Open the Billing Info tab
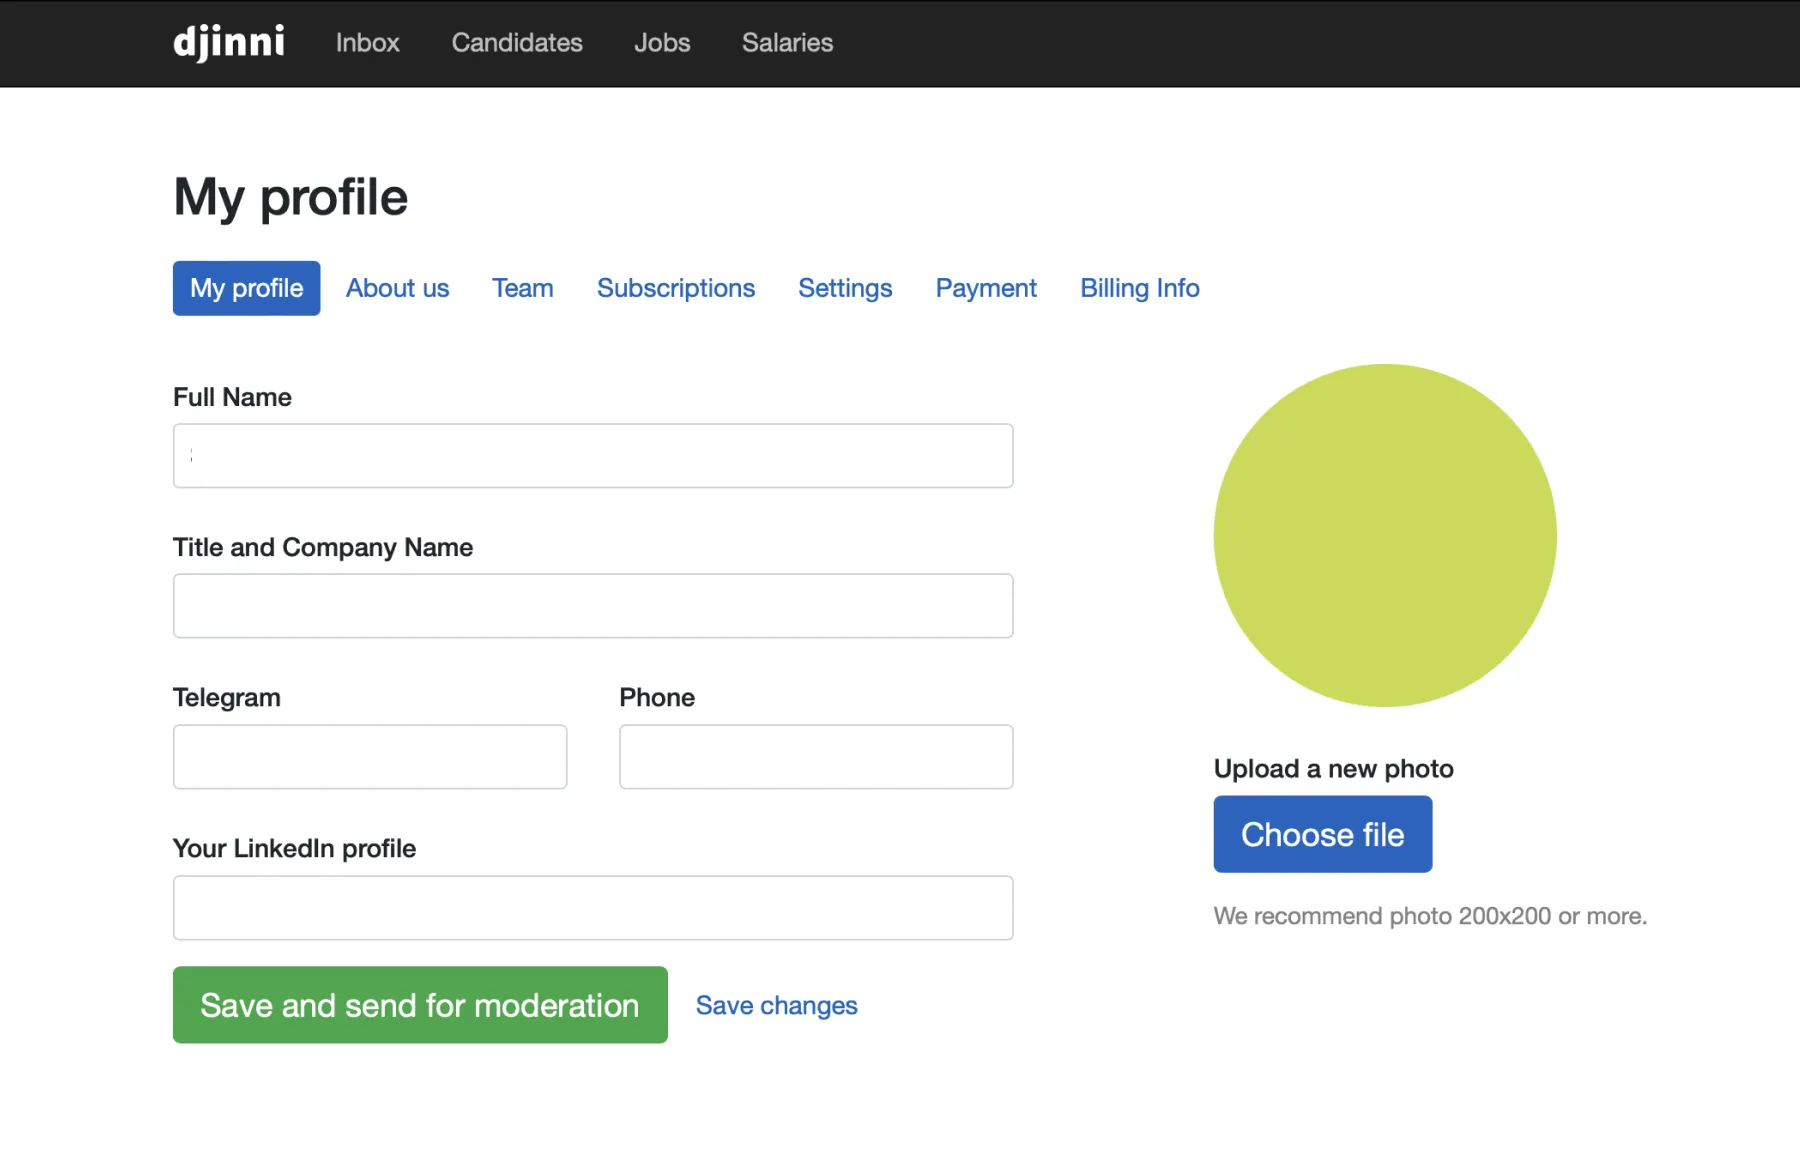 [x=1139, y=288]
